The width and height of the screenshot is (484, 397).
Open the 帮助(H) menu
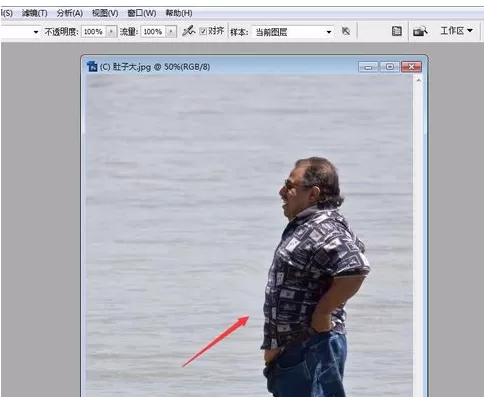179,13
